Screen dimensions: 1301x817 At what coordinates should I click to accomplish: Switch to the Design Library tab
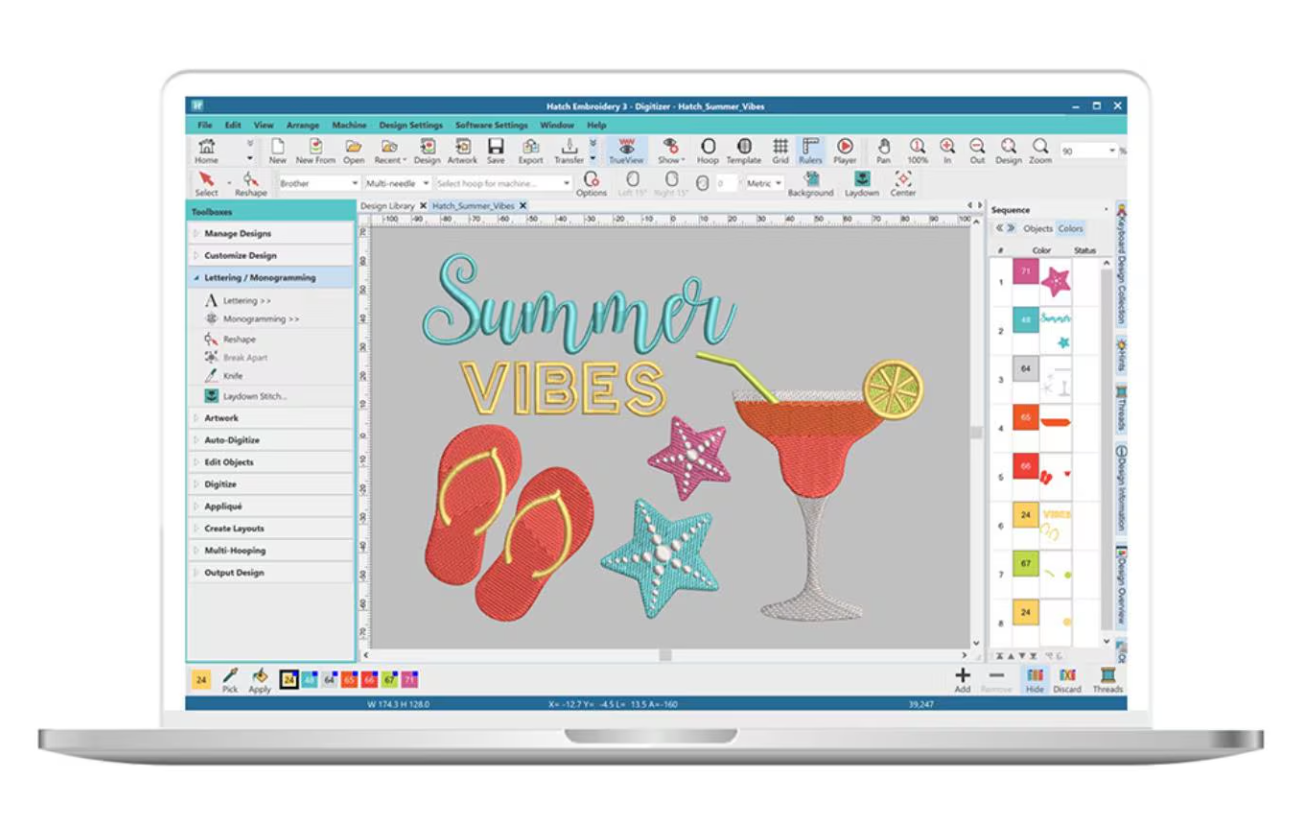(x=387, y=206)
